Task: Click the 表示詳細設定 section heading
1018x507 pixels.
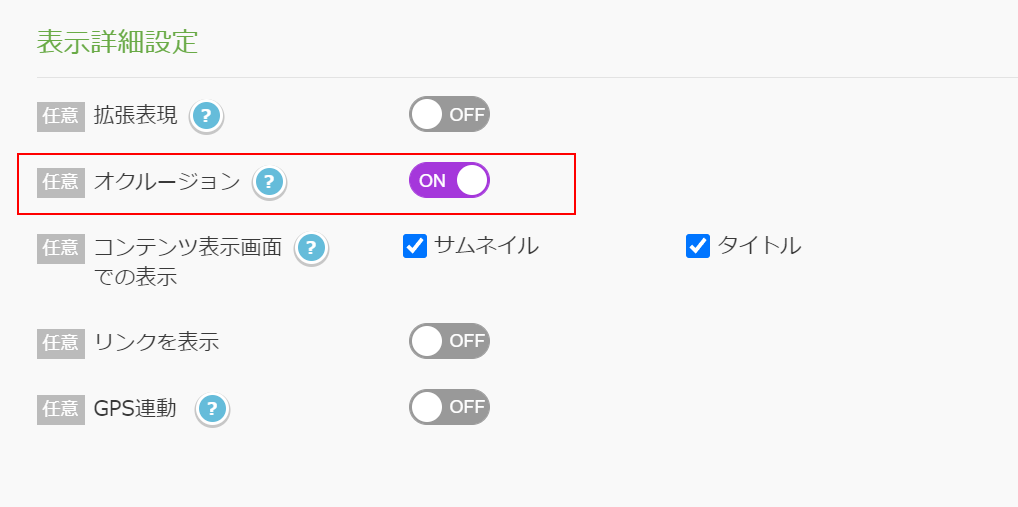Action: [x=118, y=42]
